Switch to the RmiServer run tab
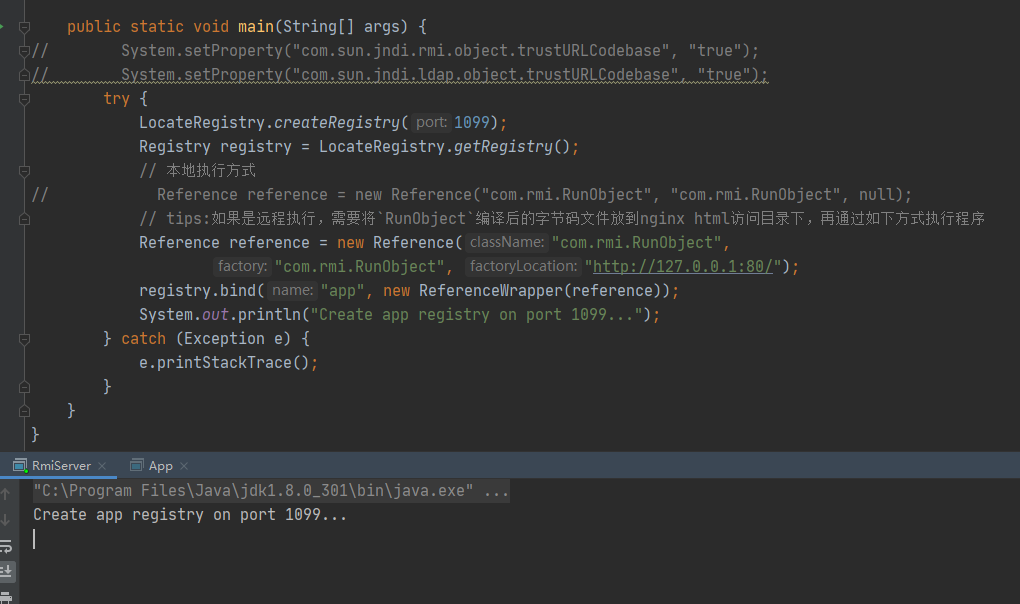Image resolution: width=1020 pixels, height=604 pixels. coord(59,466)
